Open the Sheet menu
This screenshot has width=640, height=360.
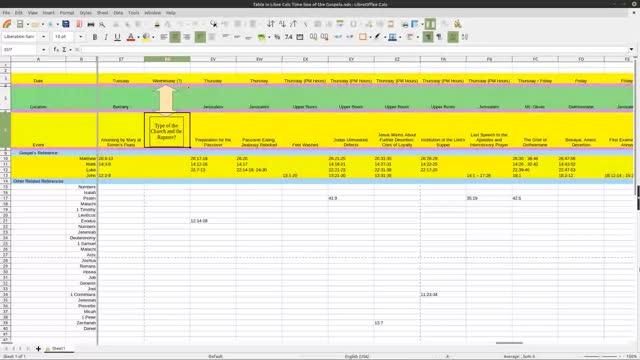point(102,13)
